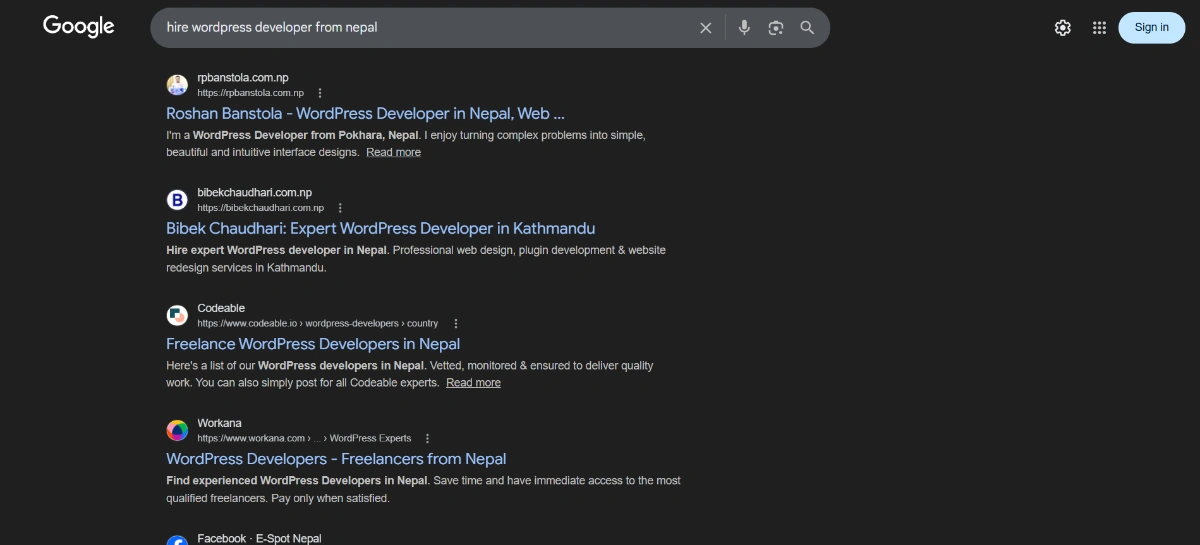The width and height of the screenshot is (1200, 545).
Task: Open more options for bibekchaudhari.com.np result
Action: [340, 208]
